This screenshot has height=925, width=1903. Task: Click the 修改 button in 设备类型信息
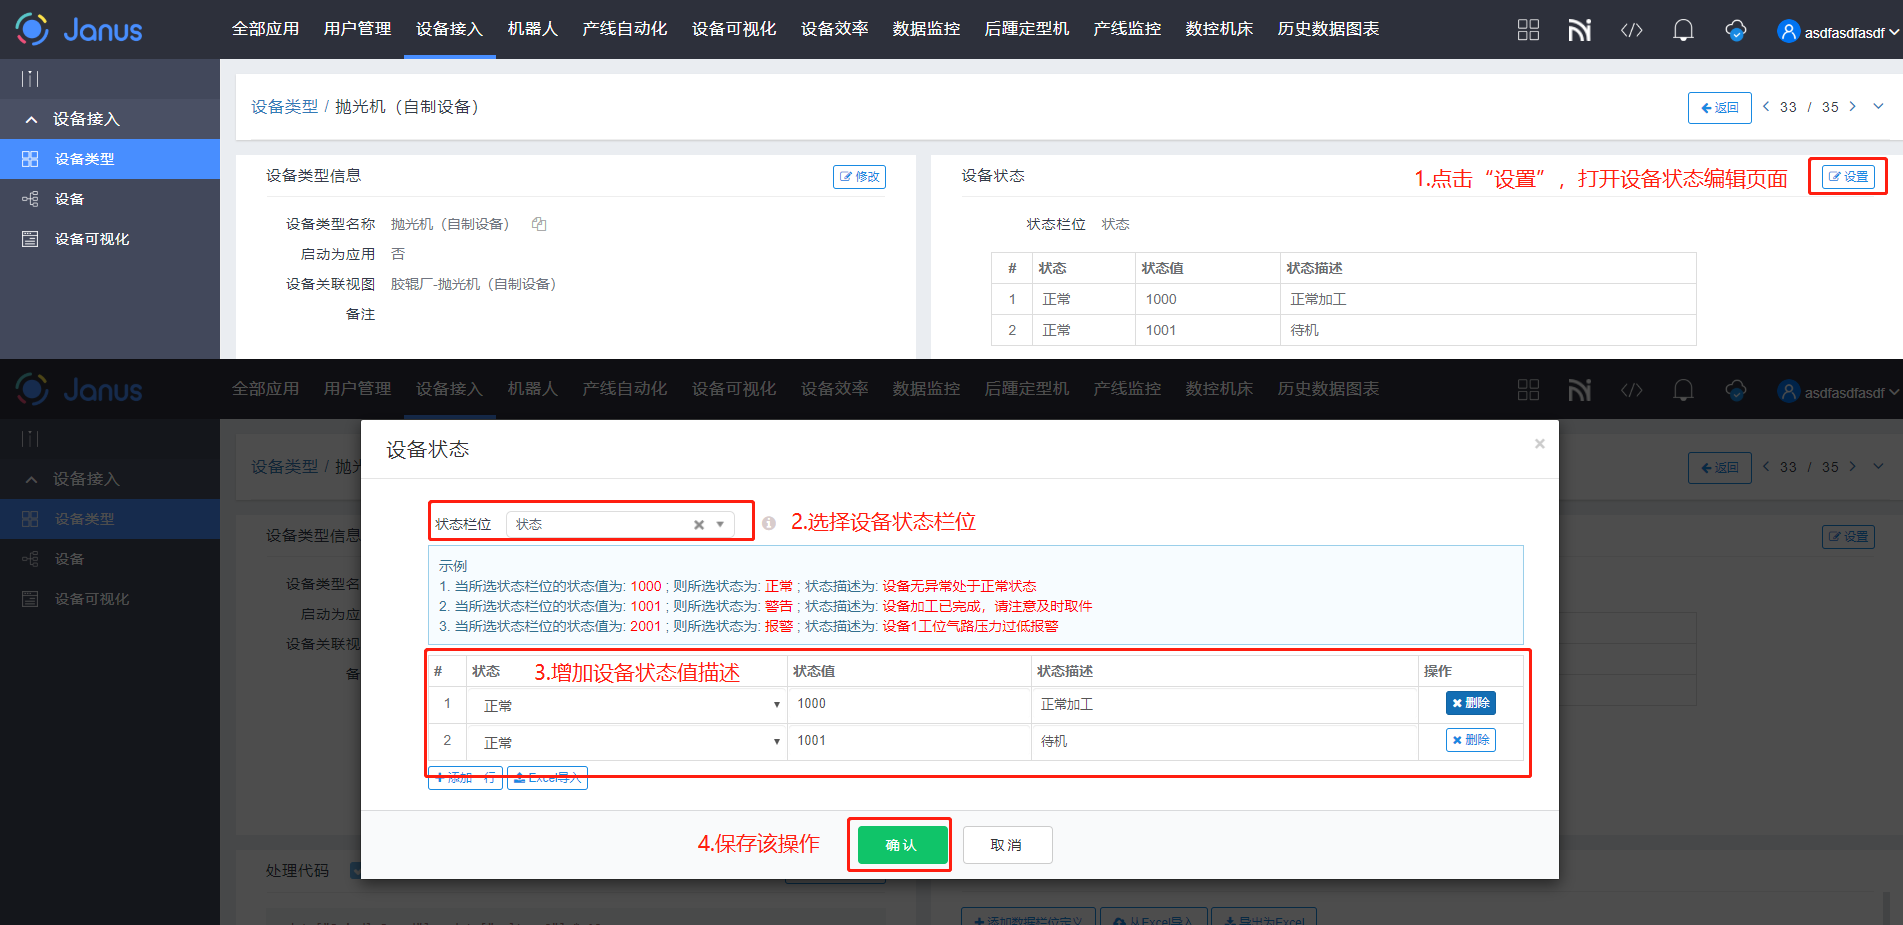(859, 176)
